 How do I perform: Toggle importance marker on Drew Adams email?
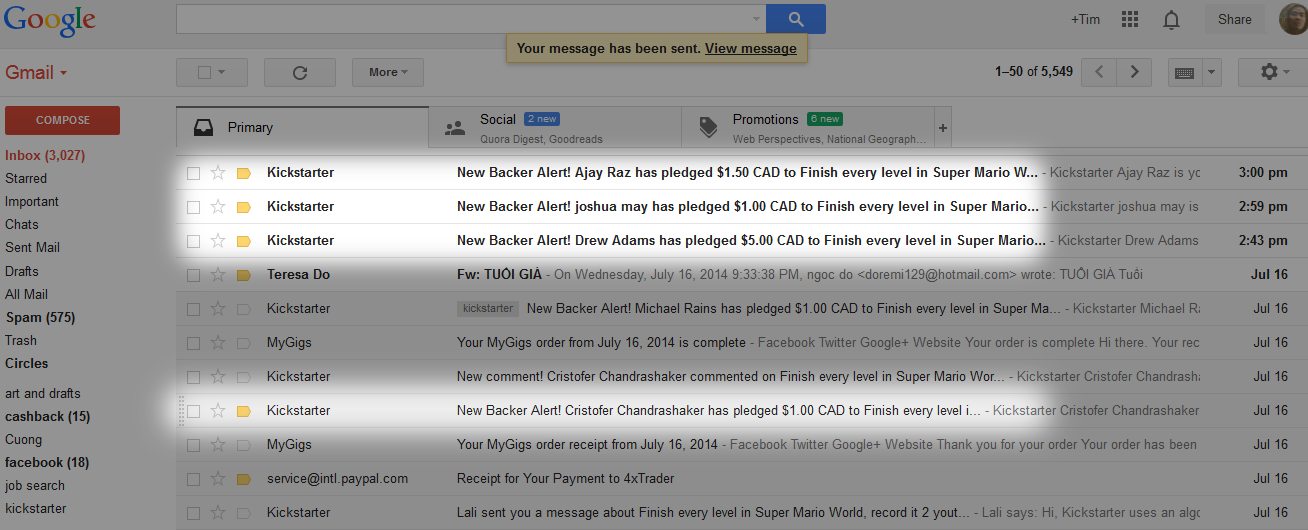(x=243, y=241)
